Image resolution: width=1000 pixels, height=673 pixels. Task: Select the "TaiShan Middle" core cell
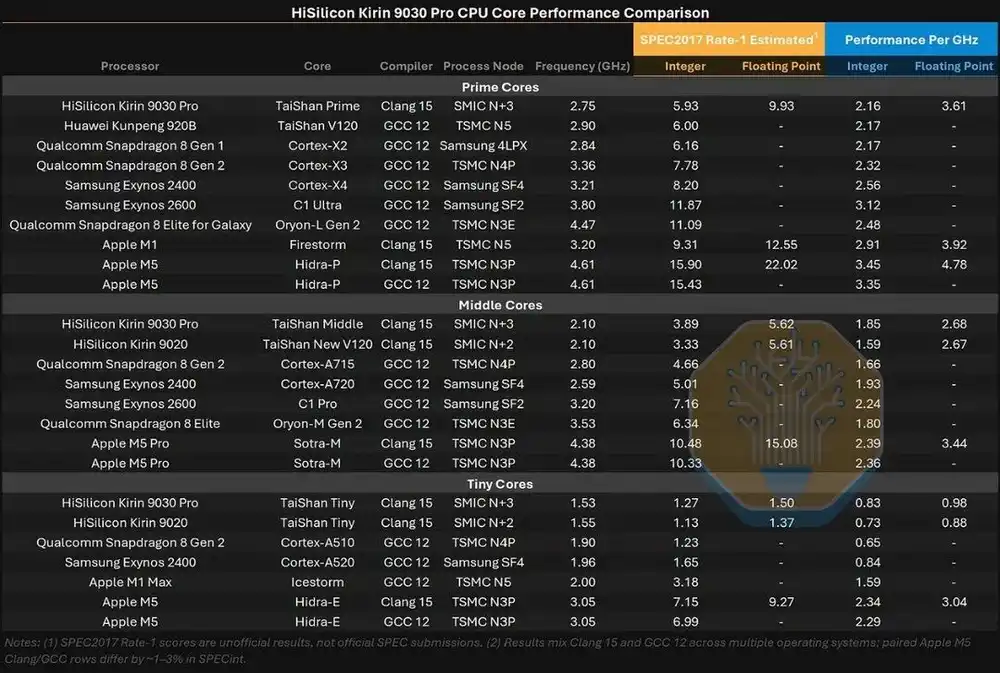(x=318, y=324)
